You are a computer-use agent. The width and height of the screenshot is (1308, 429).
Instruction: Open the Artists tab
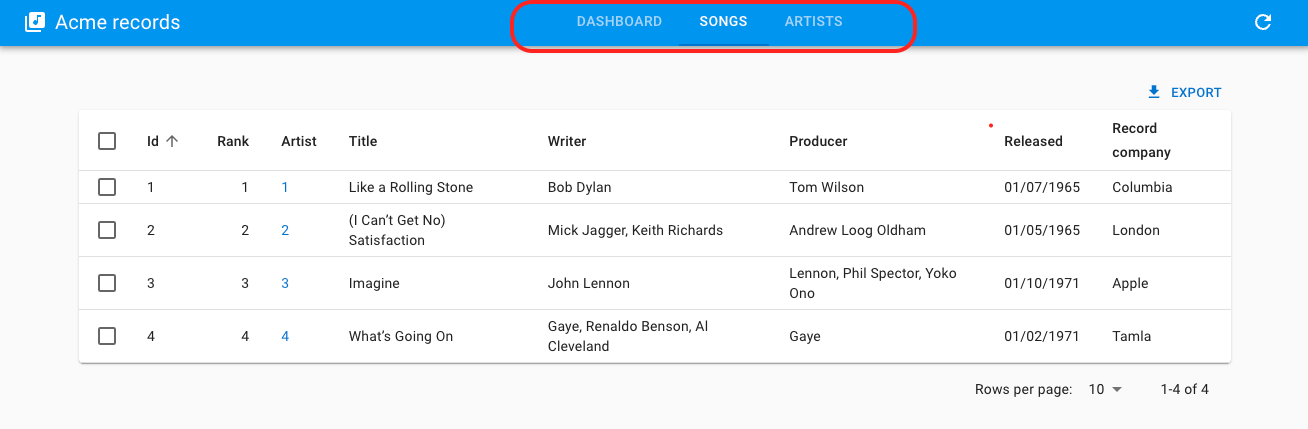point(813,22)
